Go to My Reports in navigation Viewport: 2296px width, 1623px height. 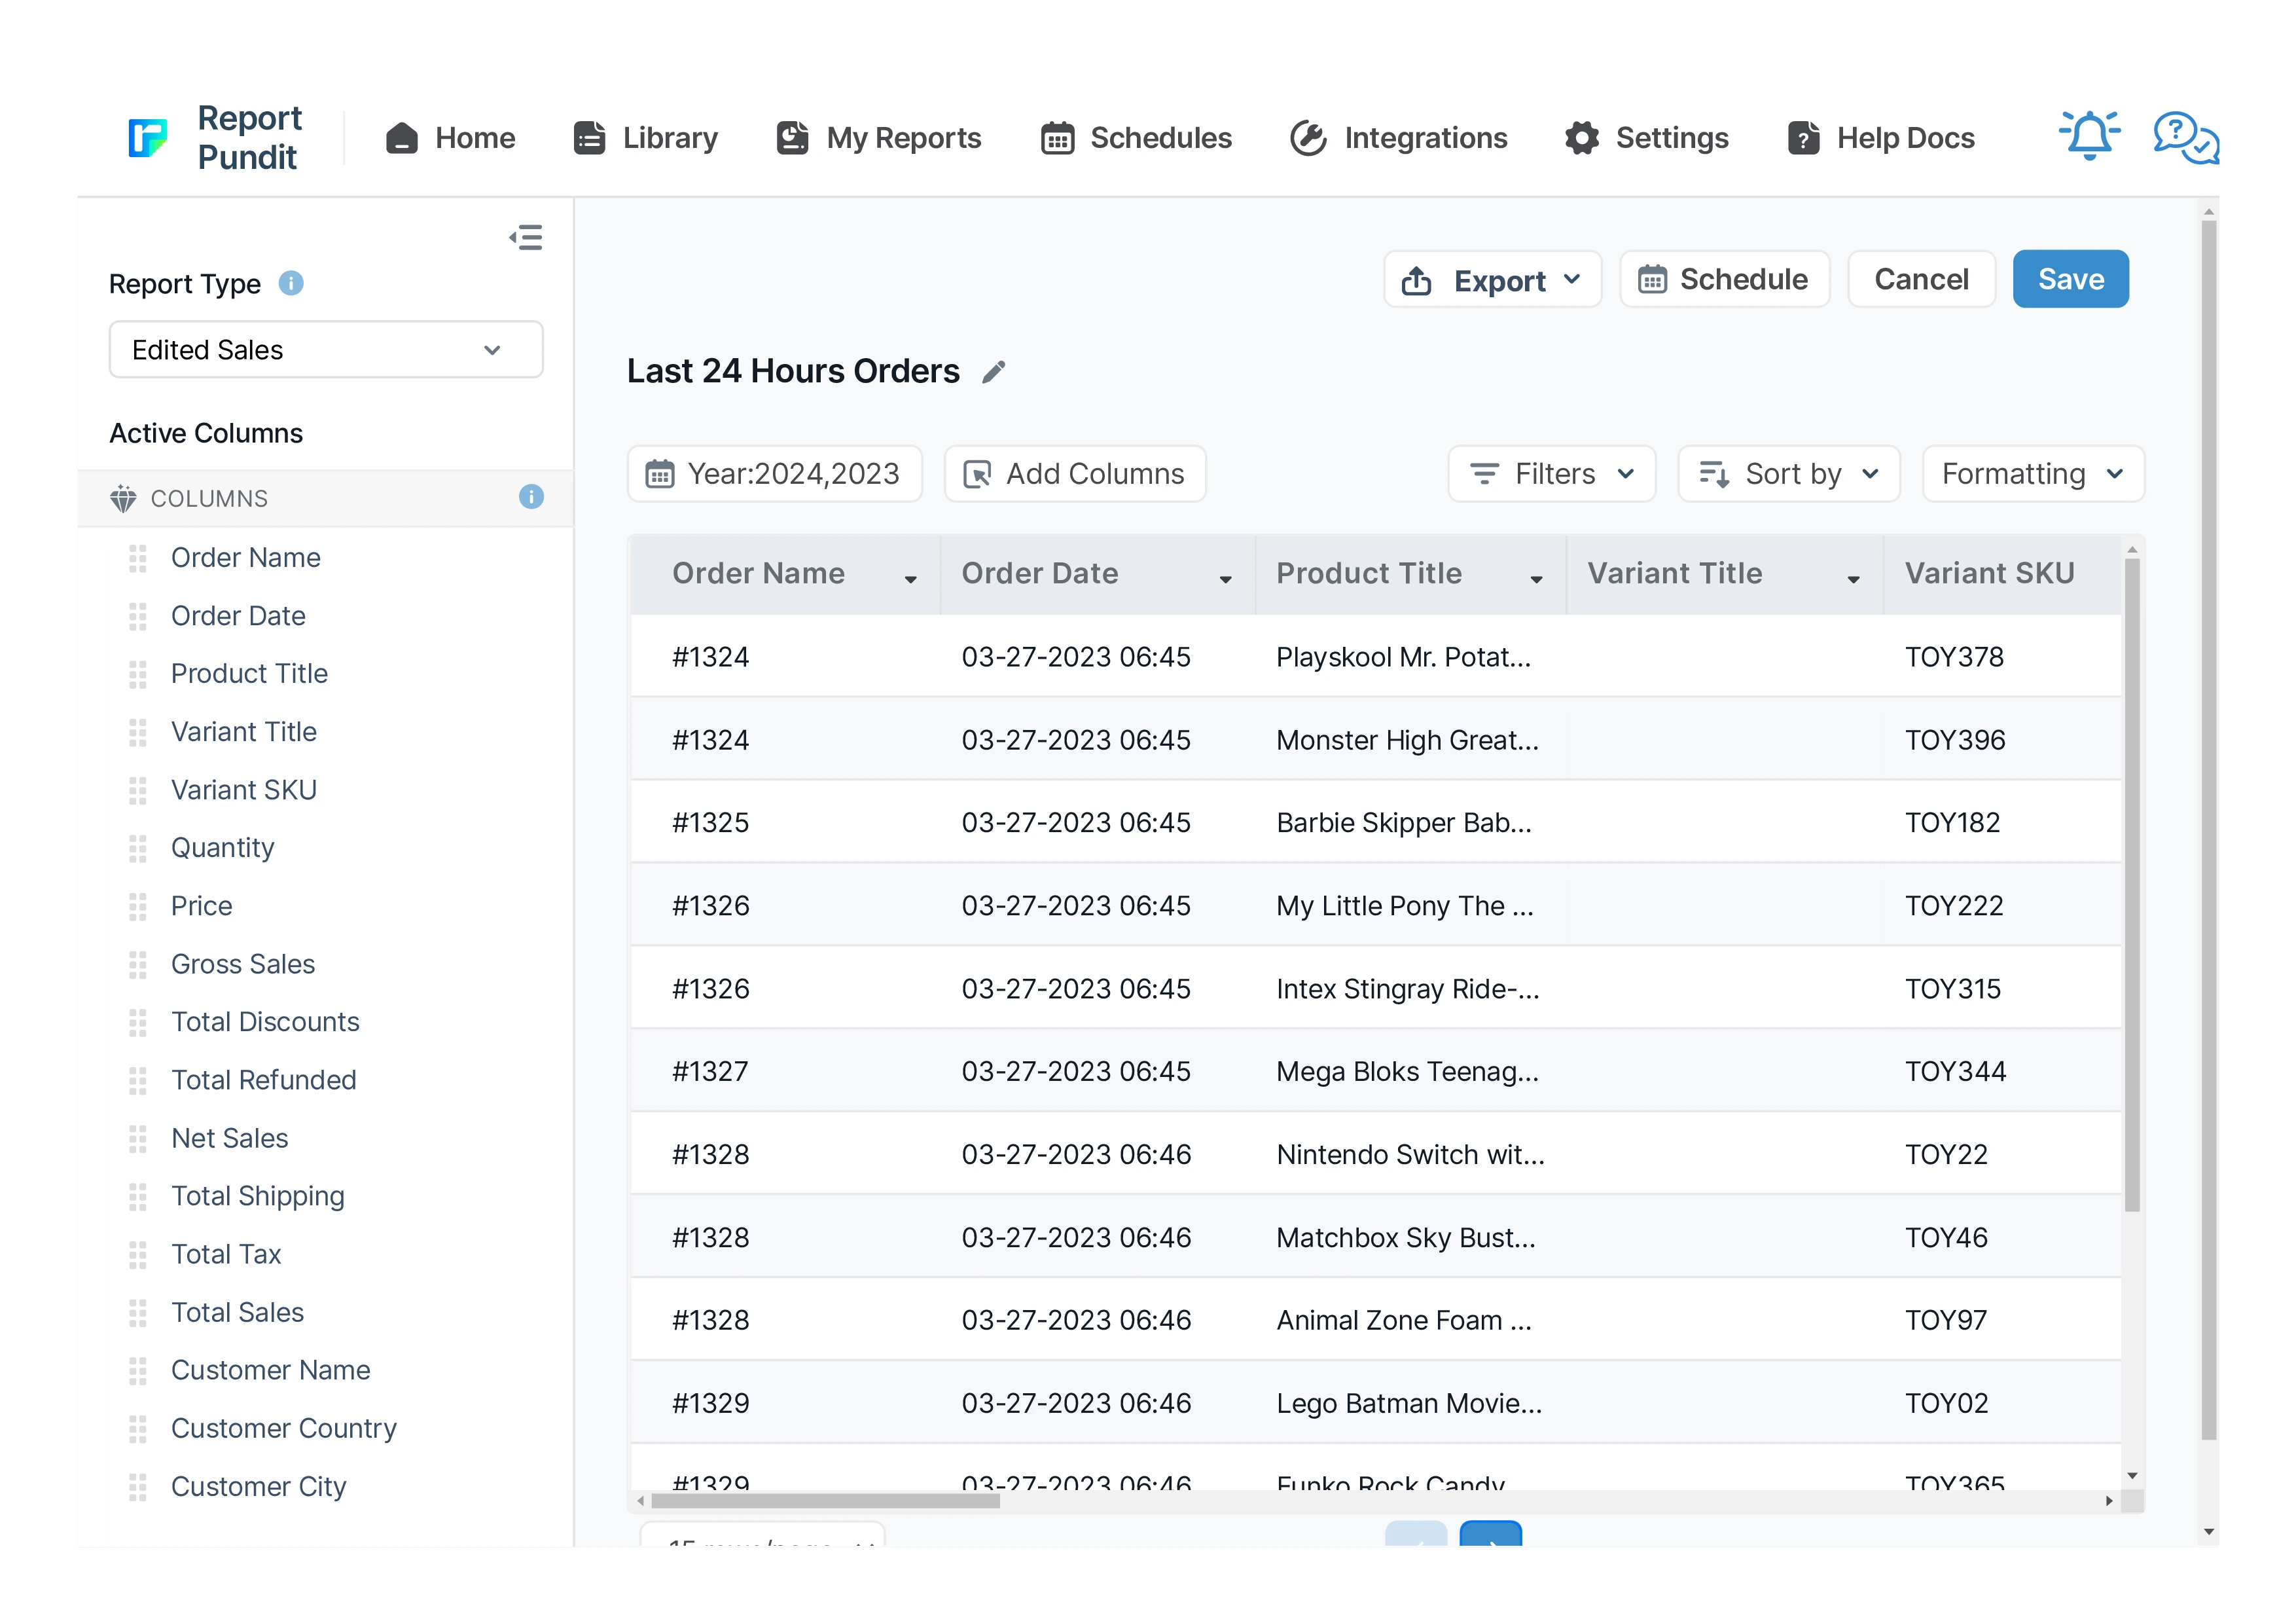click(x=879, y=138)
